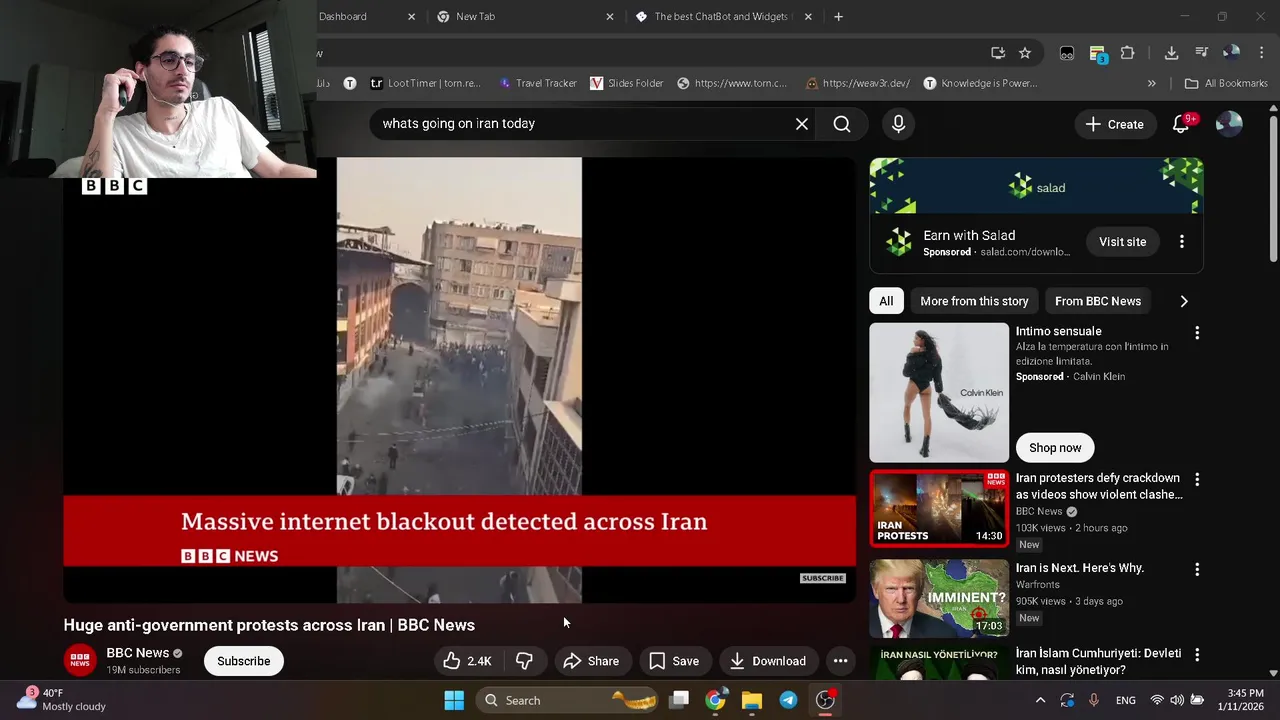Open Chrome extensions puzzle icon
The height and width of the screenshot is (720, 1280).
[x=1127, y=53]
